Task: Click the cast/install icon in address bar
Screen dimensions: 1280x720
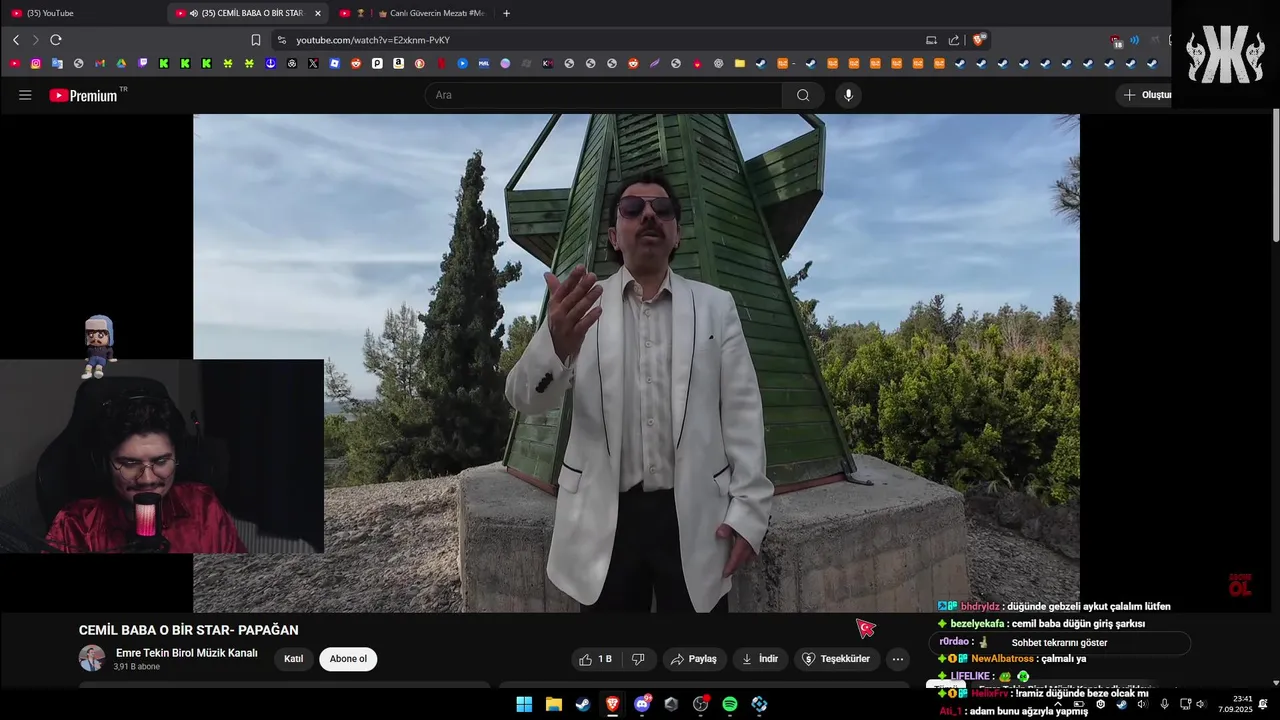Action: pyautogui.click(x=931, y=40)
